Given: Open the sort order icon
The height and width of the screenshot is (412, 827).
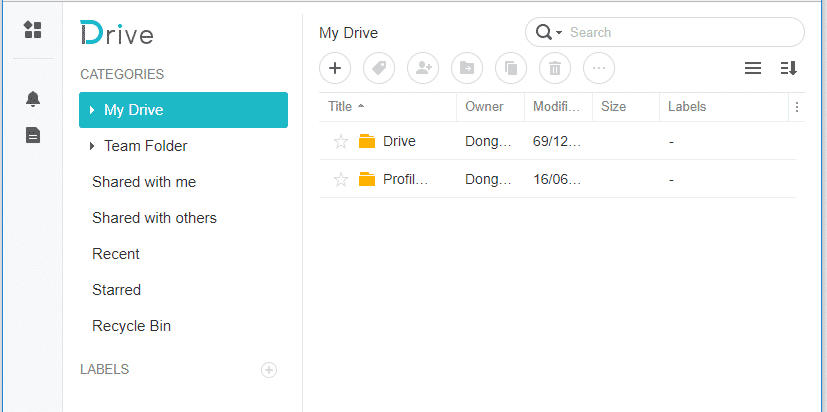Looking at the screenshot, I should 788,68.
